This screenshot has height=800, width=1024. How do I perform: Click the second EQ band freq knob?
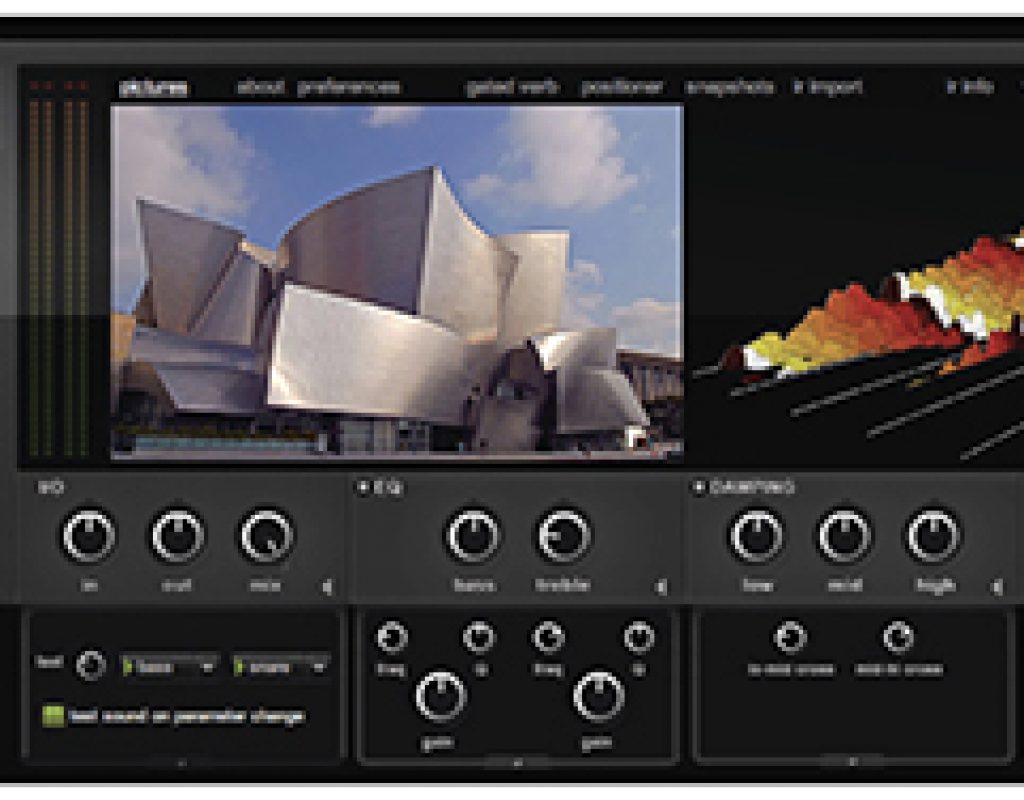click(x=549, y=637)
